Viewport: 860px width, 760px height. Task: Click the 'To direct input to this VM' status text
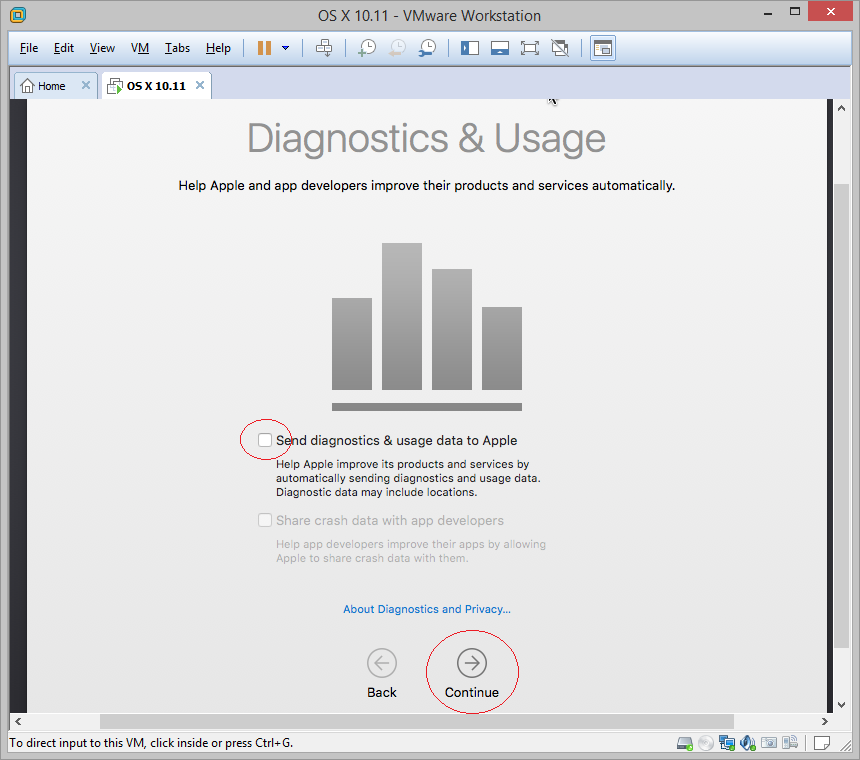151,743
